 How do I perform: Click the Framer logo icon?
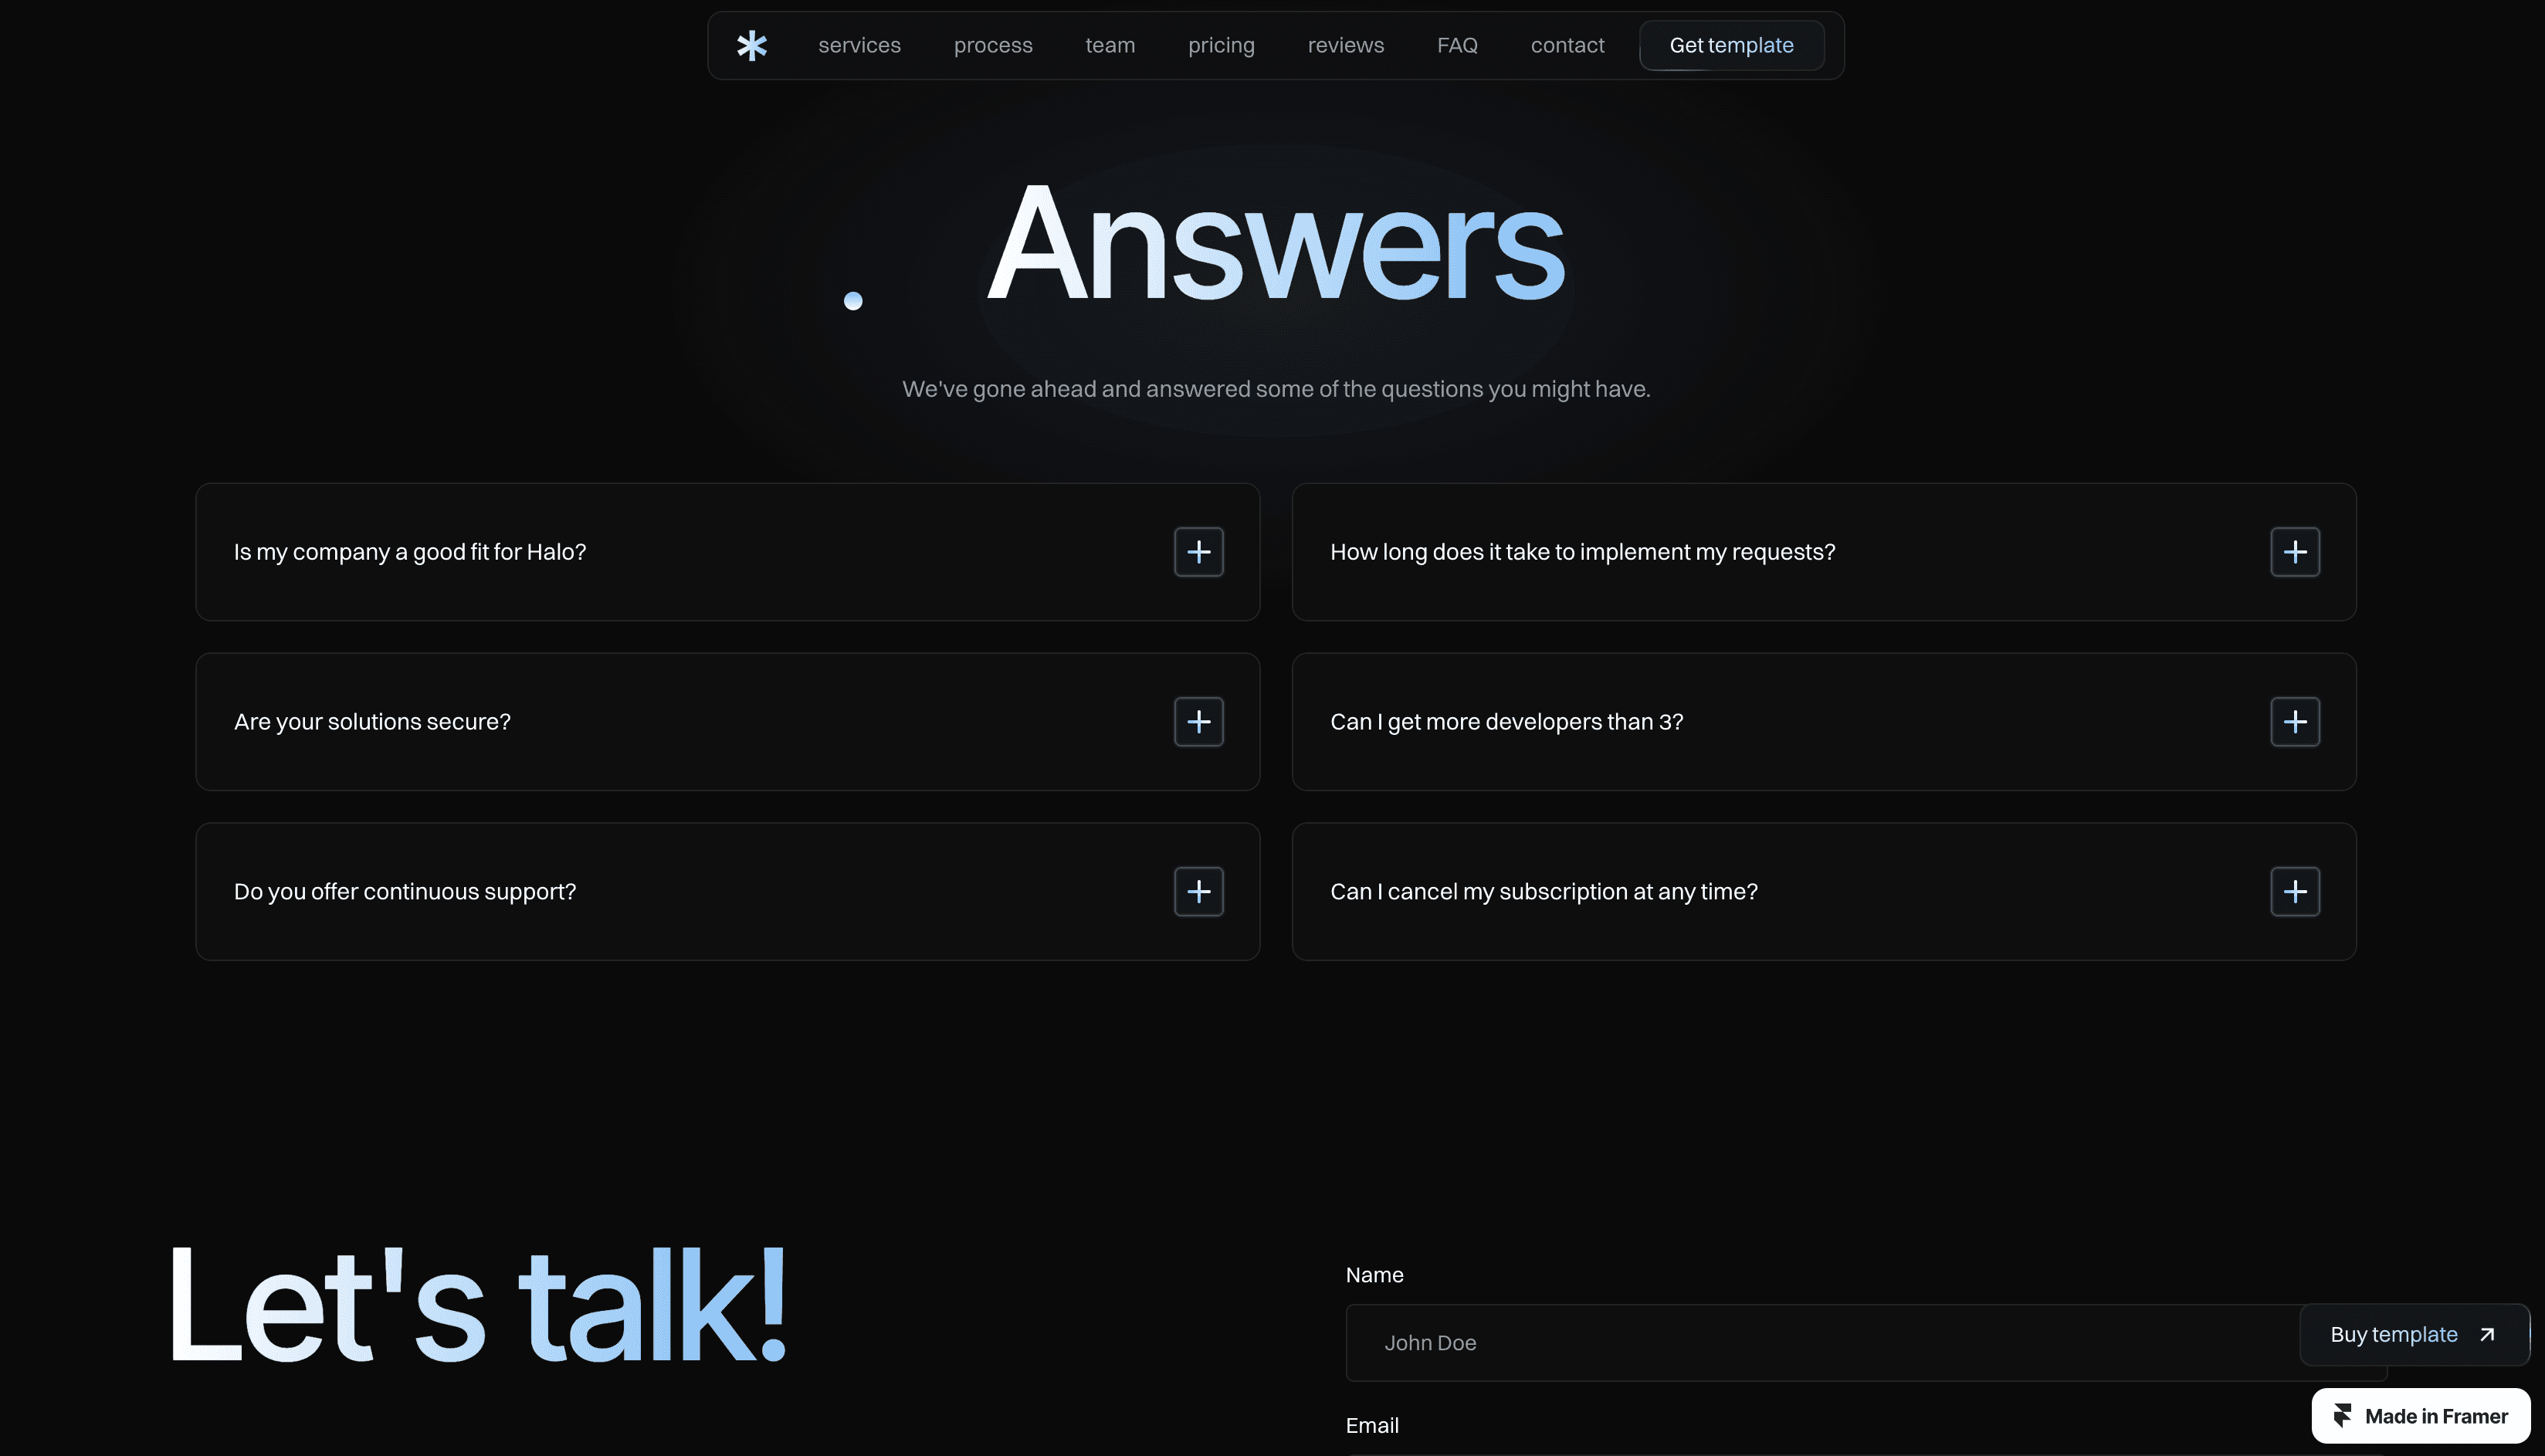pyautogui.click(x=2342, y=1415)
